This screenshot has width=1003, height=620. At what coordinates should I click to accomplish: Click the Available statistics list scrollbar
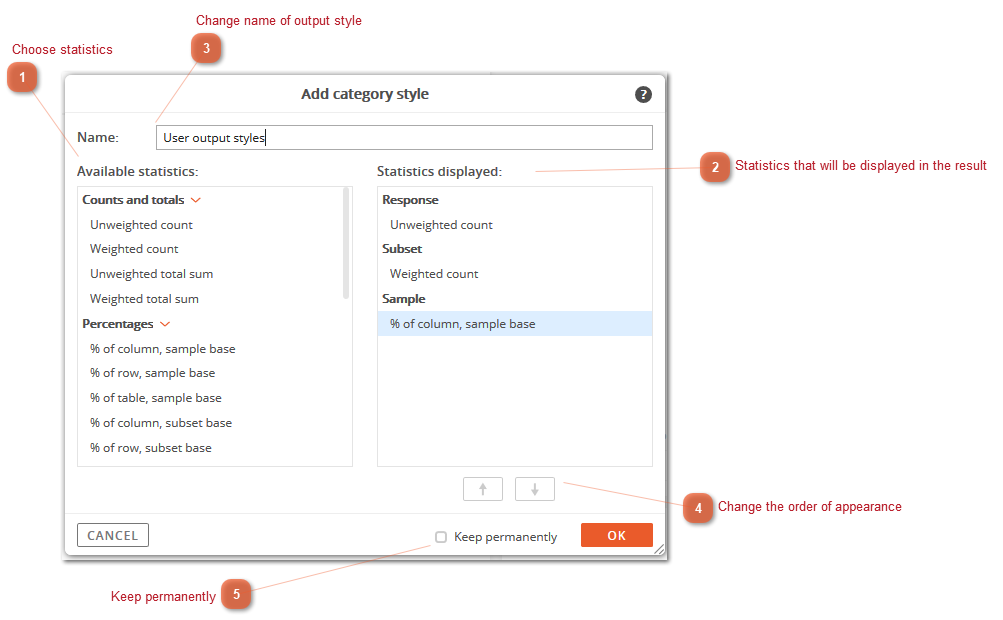[x=346, y=243]
